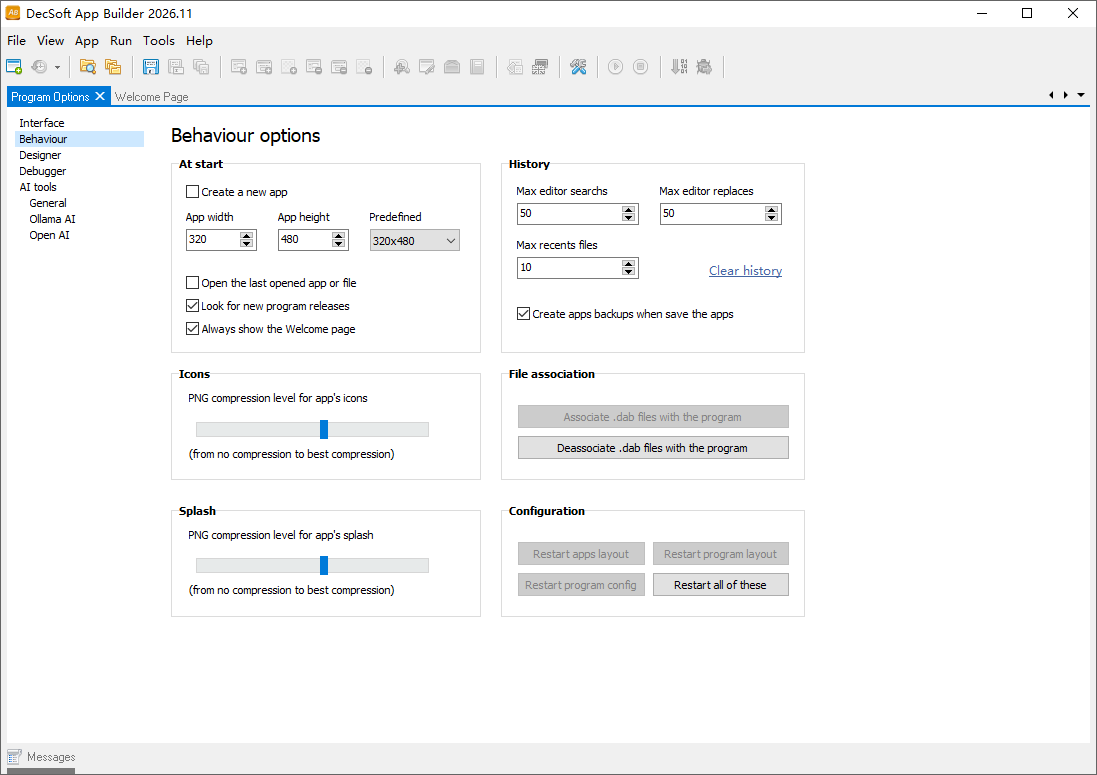Click the blue floppy disk save icon
Viewport: 1097px width, 775px height.
click(150, 66)
